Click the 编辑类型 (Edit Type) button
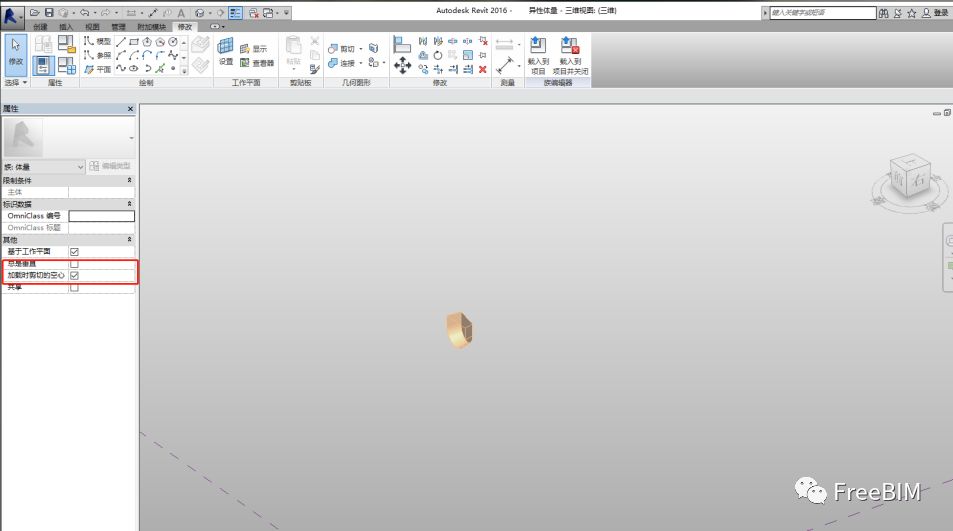Screen dimensions: 953x531 tap(110, 166)
